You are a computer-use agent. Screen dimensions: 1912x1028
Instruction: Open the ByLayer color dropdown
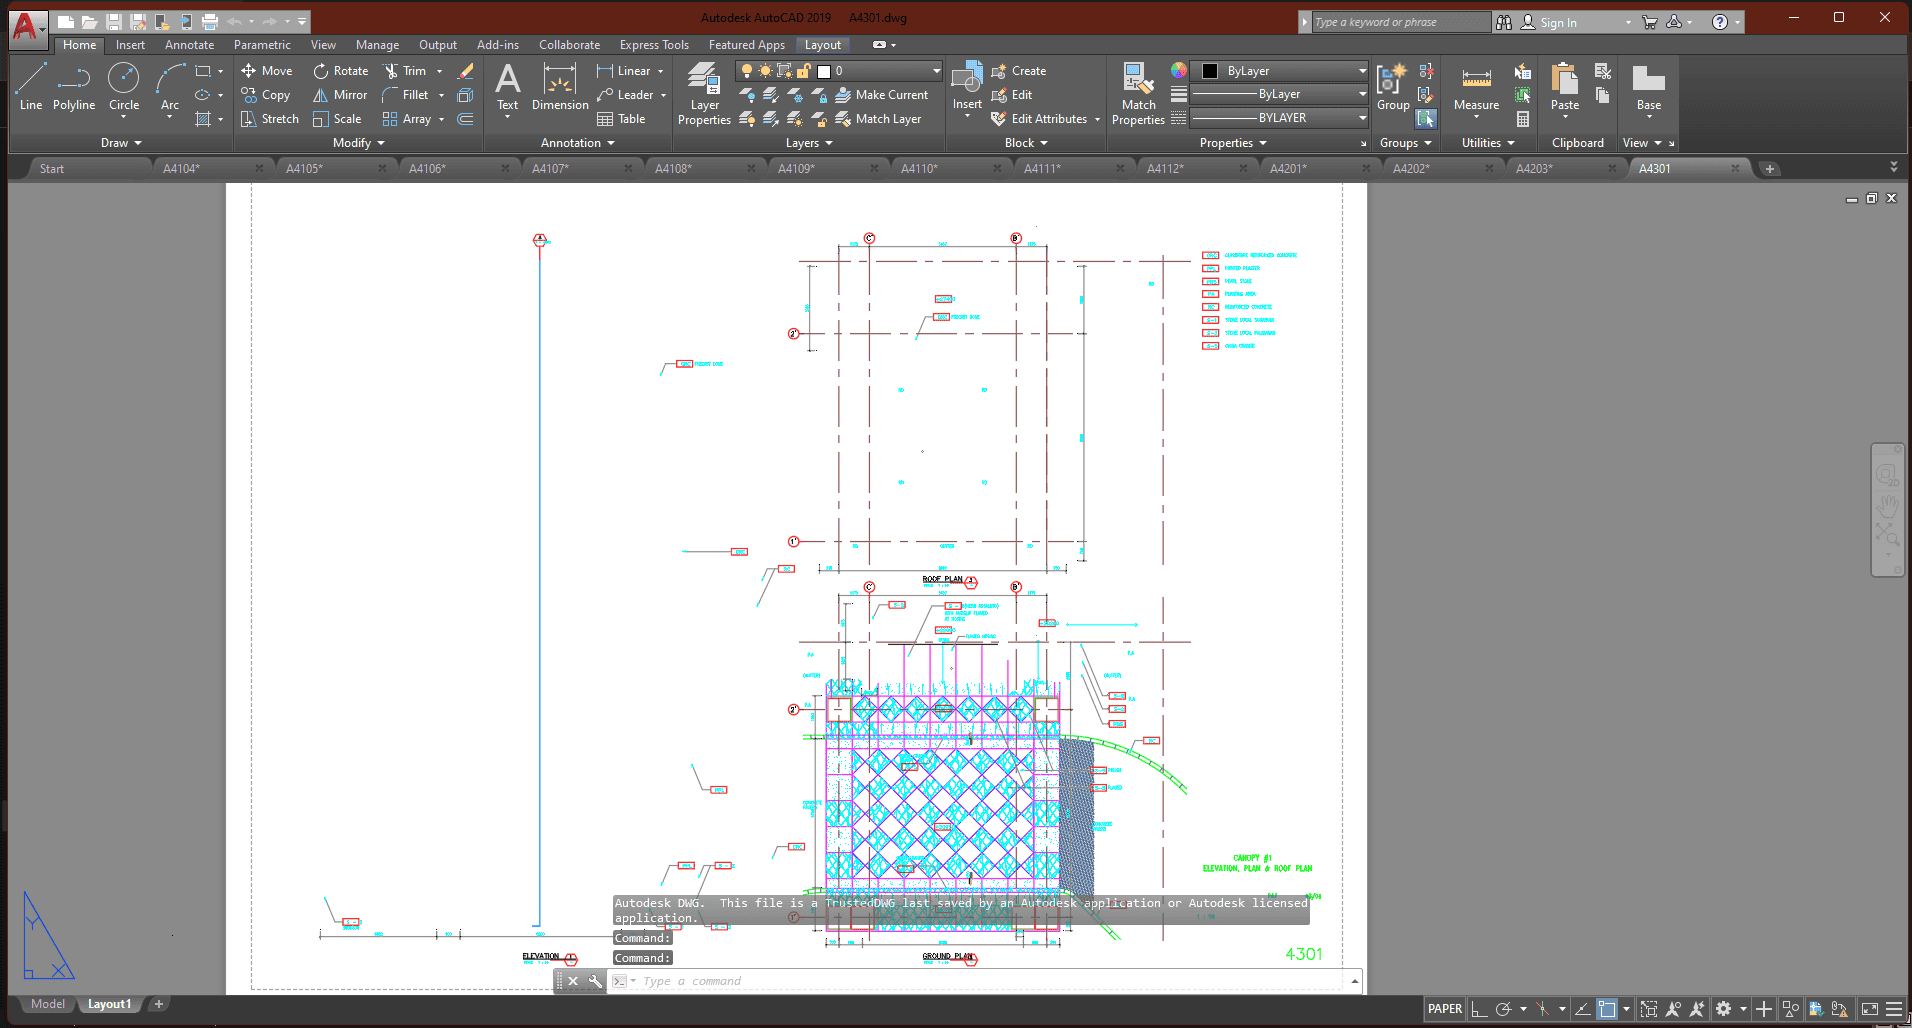pyautogui.click(x=1362, y=71)
